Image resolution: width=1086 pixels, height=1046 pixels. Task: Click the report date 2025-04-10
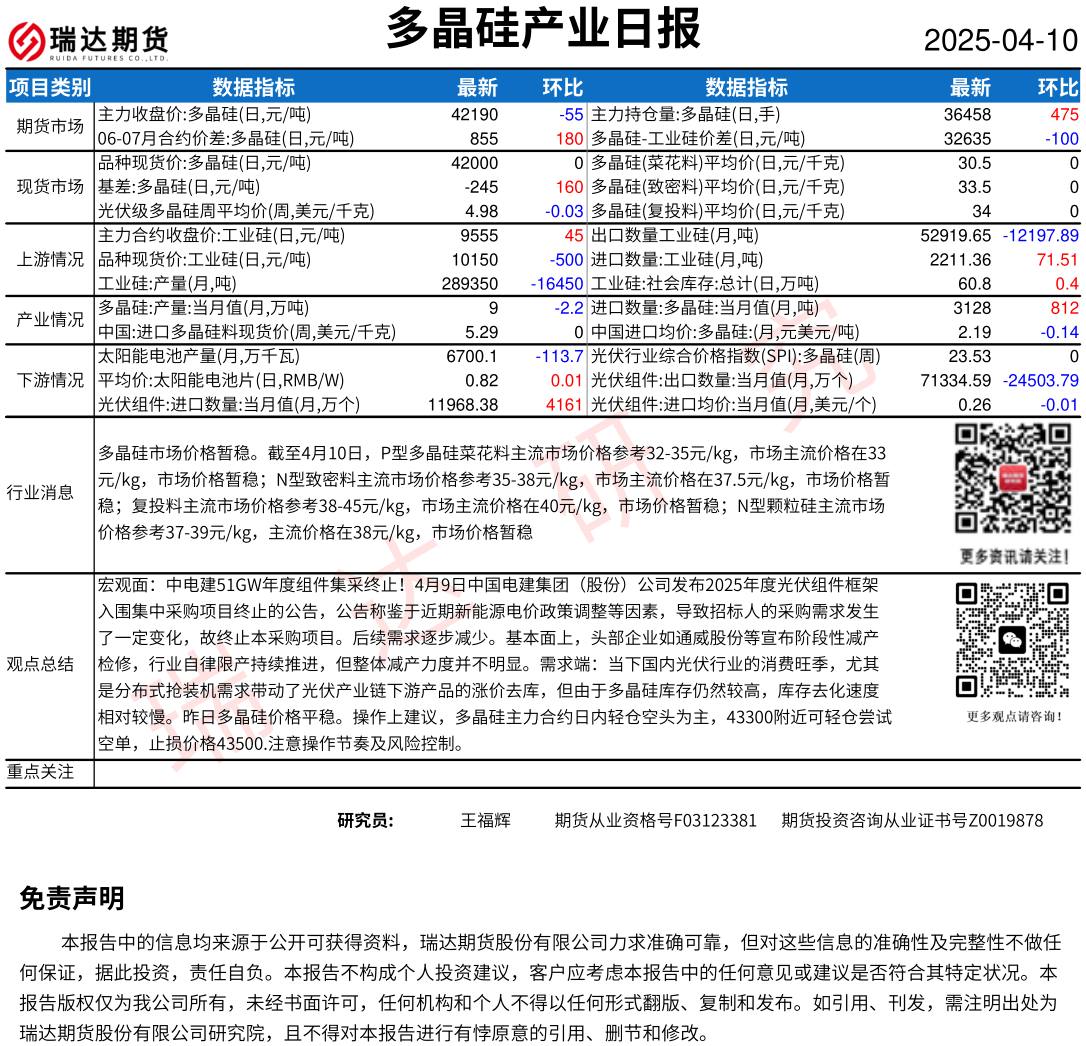[1000, 41]
